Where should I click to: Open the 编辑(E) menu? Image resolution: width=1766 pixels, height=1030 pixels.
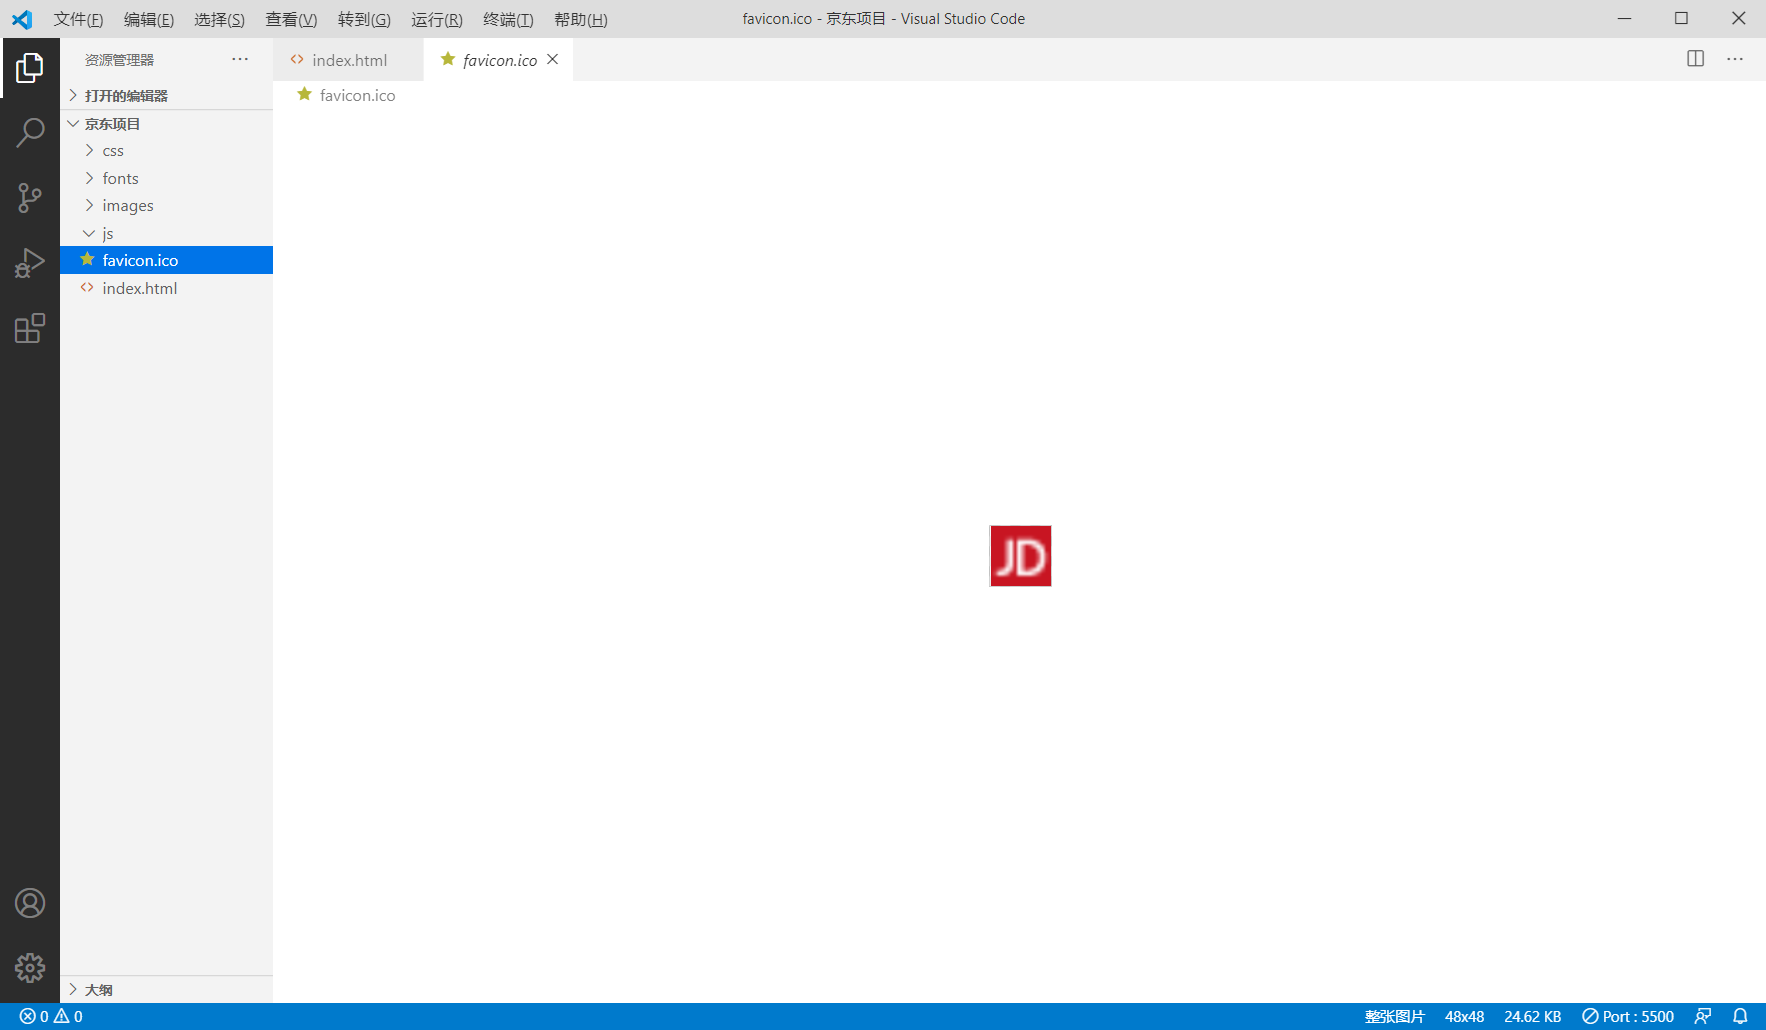click(149, 19)
